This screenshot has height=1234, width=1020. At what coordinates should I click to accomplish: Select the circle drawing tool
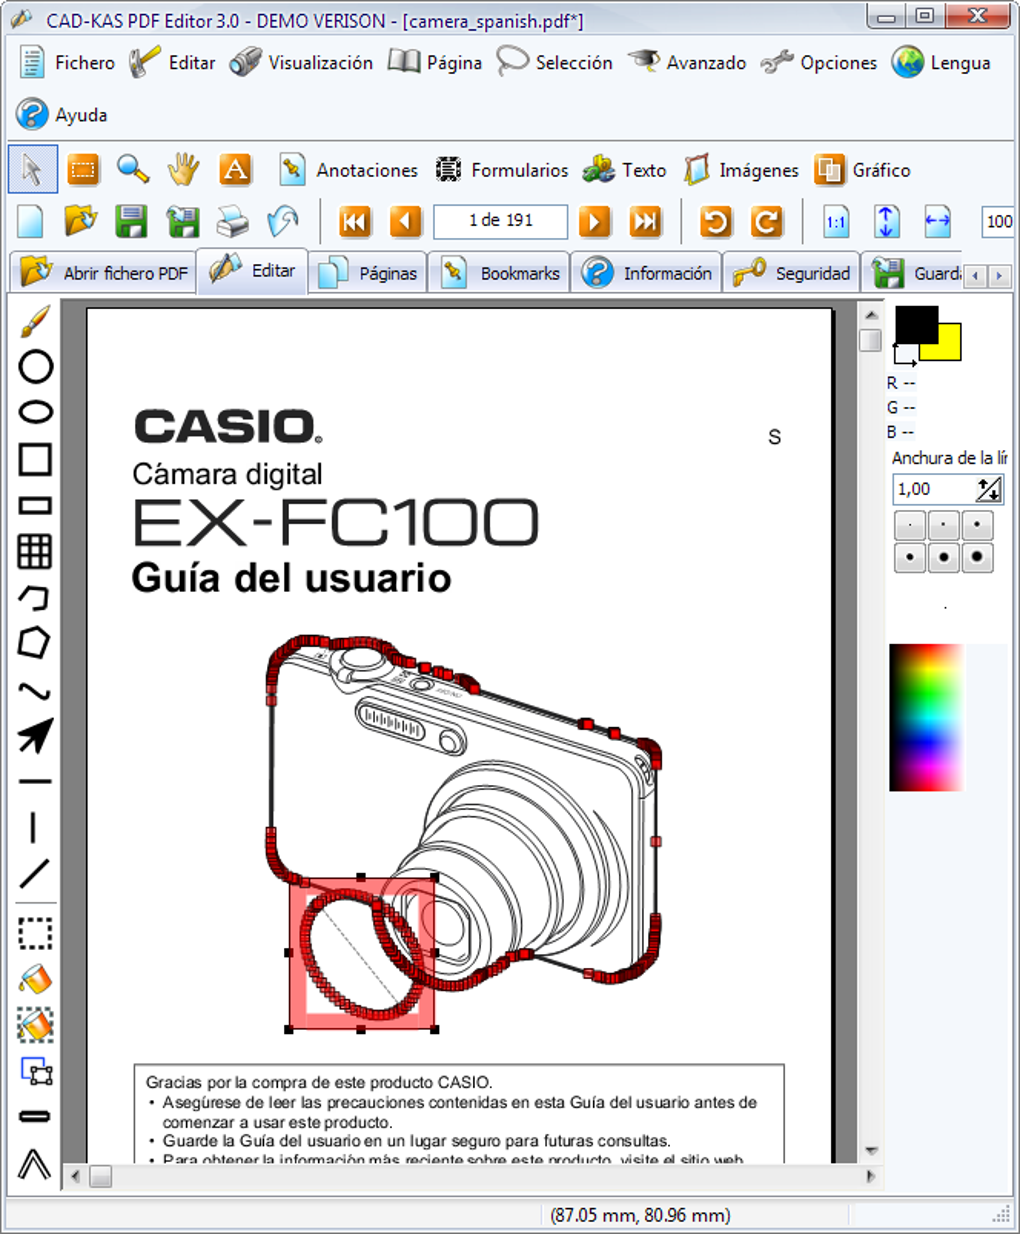pyautogui.click(x=36, y=367)
